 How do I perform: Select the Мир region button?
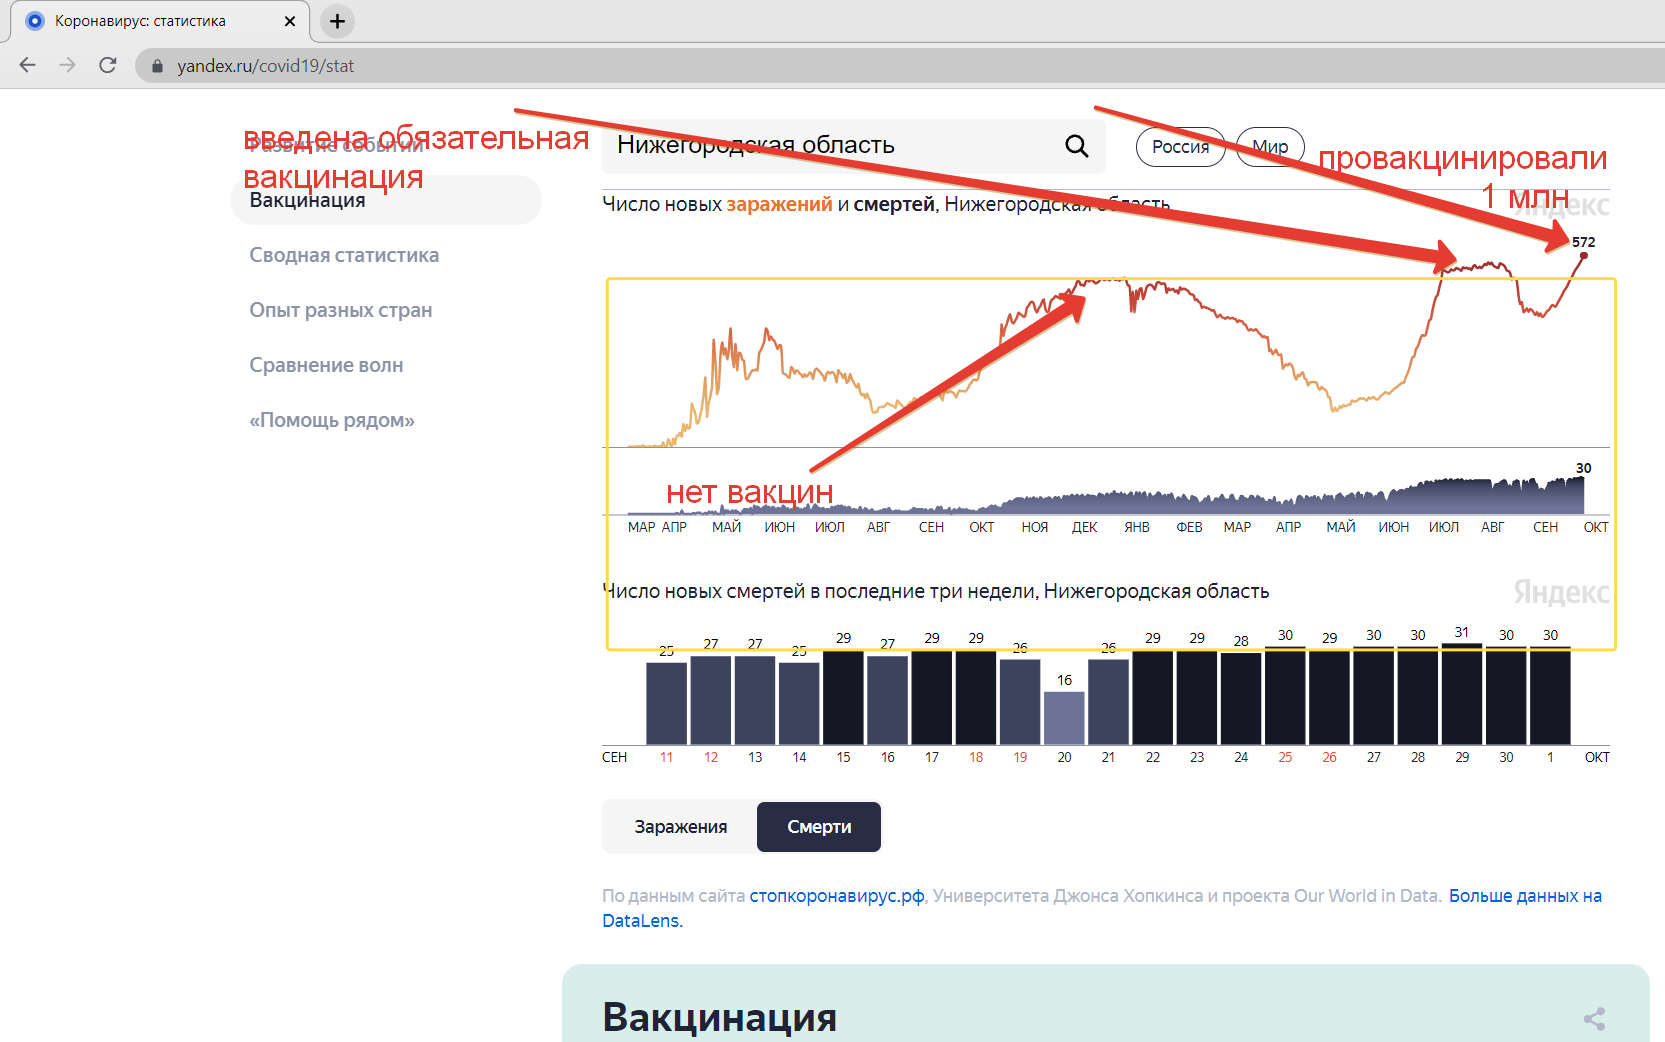tap(1271, 147)
